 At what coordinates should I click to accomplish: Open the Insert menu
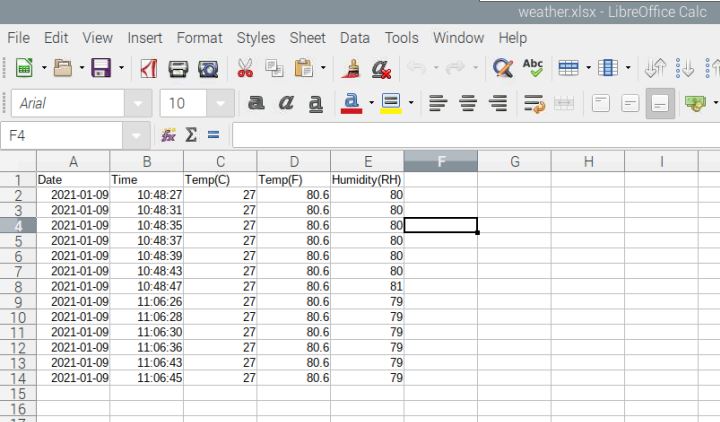pyautogui.click(x=145, y=38)
